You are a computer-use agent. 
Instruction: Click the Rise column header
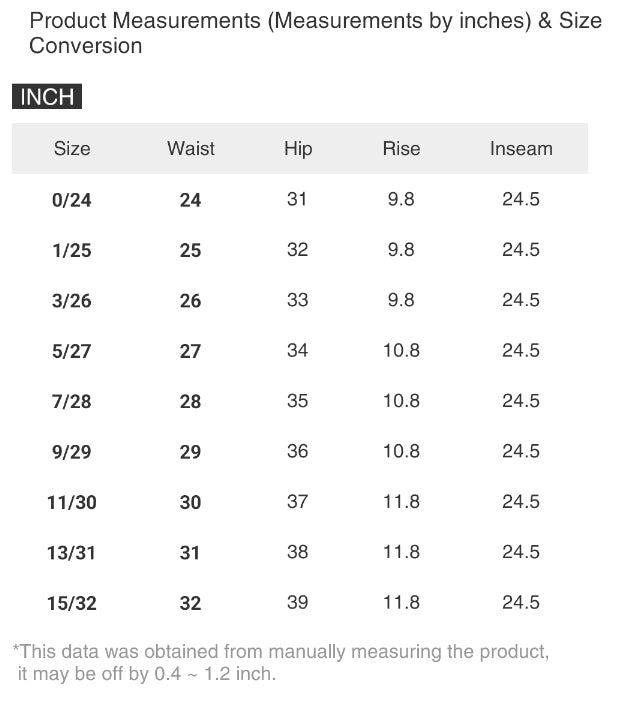(401, 149)
